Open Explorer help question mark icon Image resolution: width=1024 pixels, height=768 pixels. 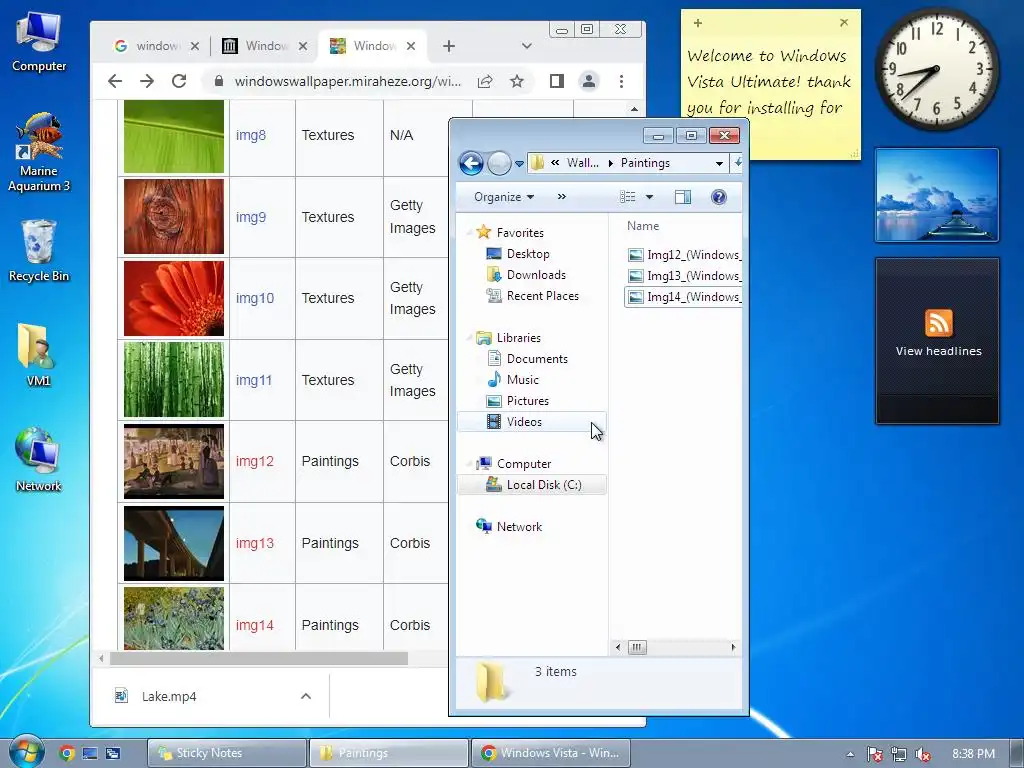pyautogui.click(x=718, y=197)
